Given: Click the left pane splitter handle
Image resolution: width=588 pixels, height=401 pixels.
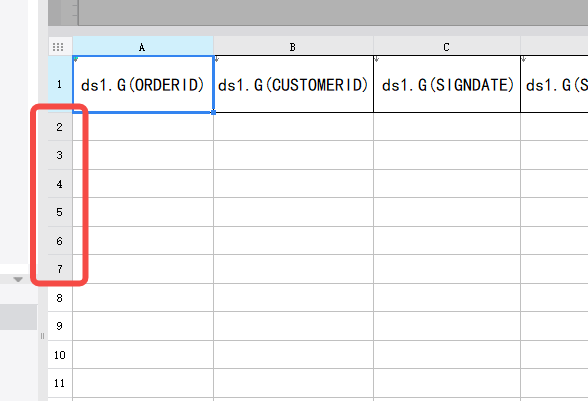Looking at the screenshot, I should 42,336.
